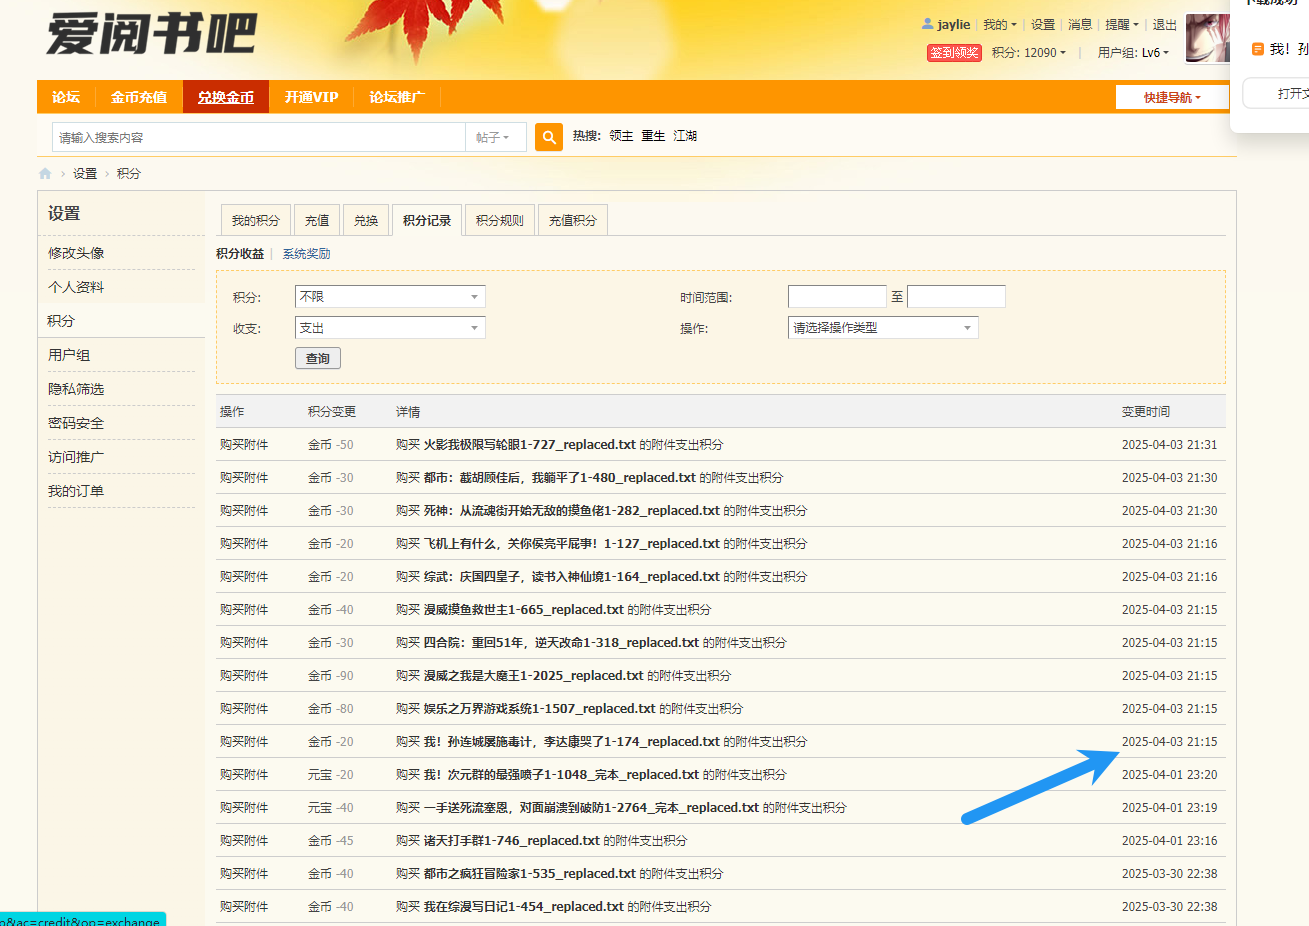Expand the 帖子 search type selector
This screenshot has height=926, width=1309.
click(x=494, y=137)
